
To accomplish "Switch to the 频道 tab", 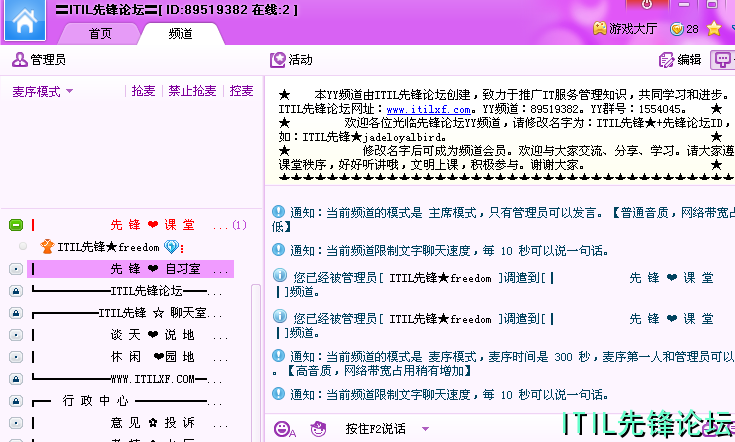I will [x=180, y=34].
